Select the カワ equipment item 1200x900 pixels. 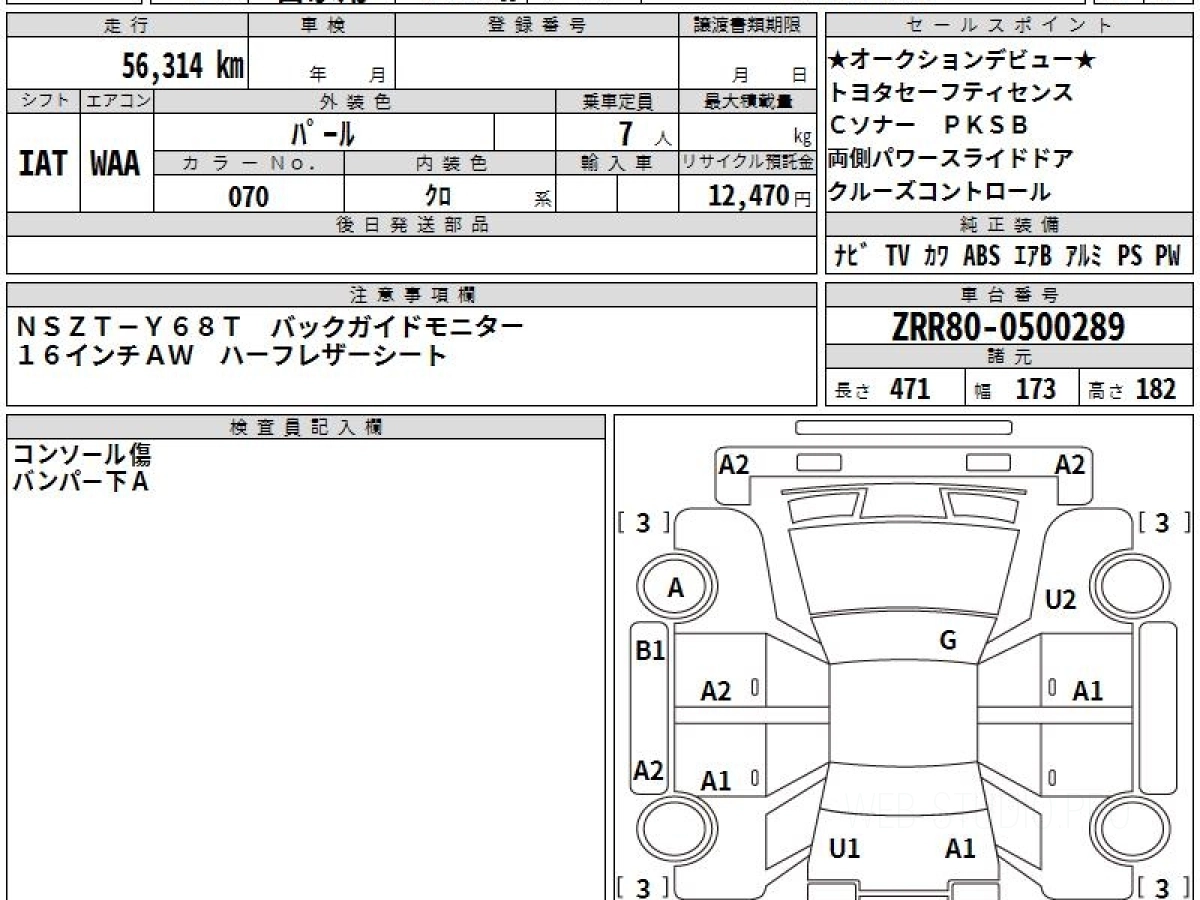pyautogui.click(x=937, y=256)
